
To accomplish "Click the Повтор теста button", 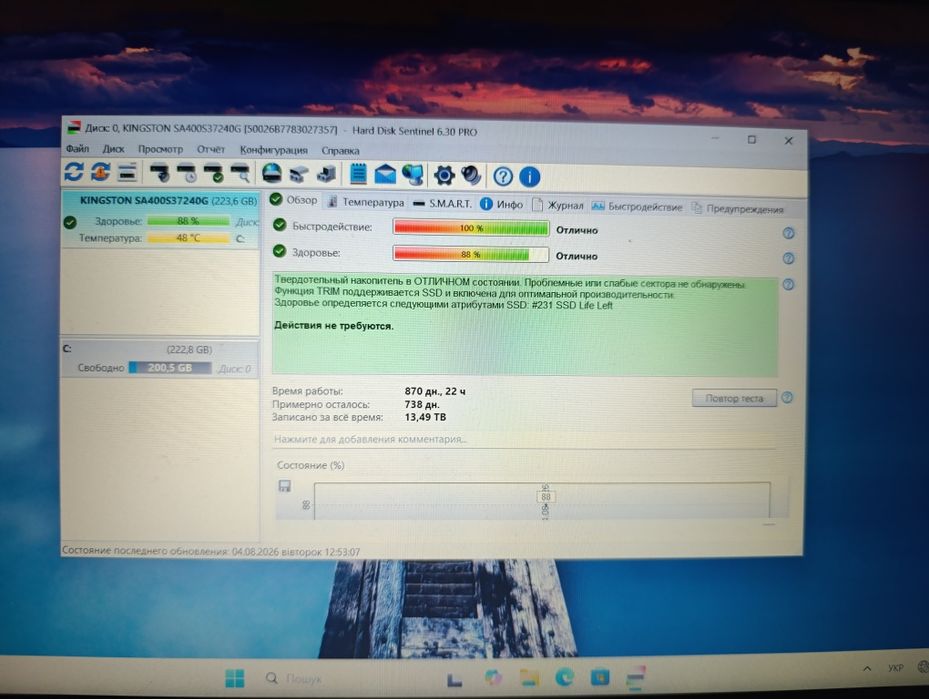I will pyautogui.click(x=734, y=398).
